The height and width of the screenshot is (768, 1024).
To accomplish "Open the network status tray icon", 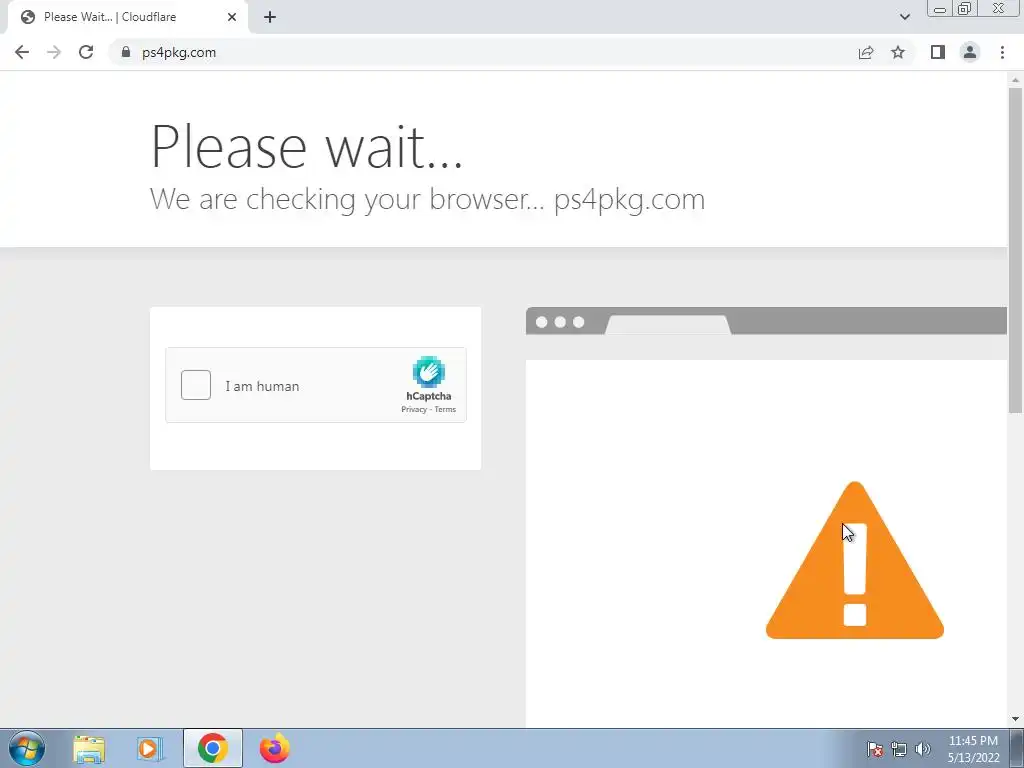I will [899, 749].
